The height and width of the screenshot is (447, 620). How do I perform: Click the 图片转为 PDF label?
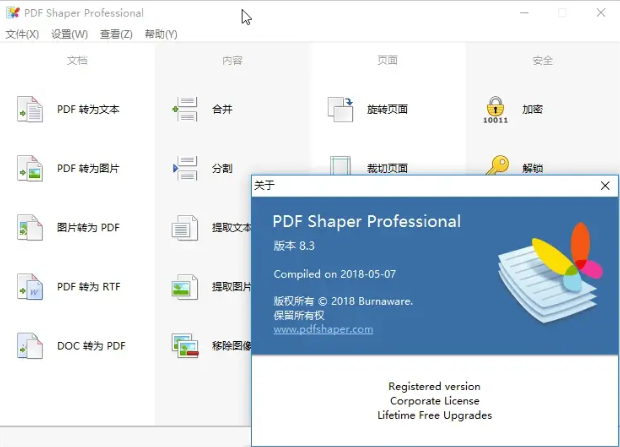(88, 227)
